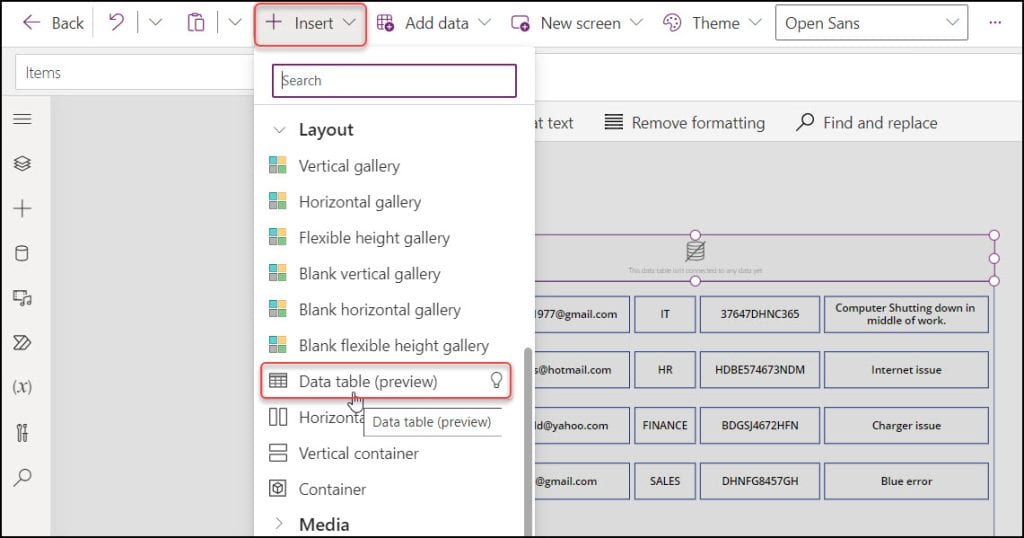Open the Data cylinder icon in sidebar
Image resolution: width=1024 pixels, height=538 pixels.
(x=22, y=253)
